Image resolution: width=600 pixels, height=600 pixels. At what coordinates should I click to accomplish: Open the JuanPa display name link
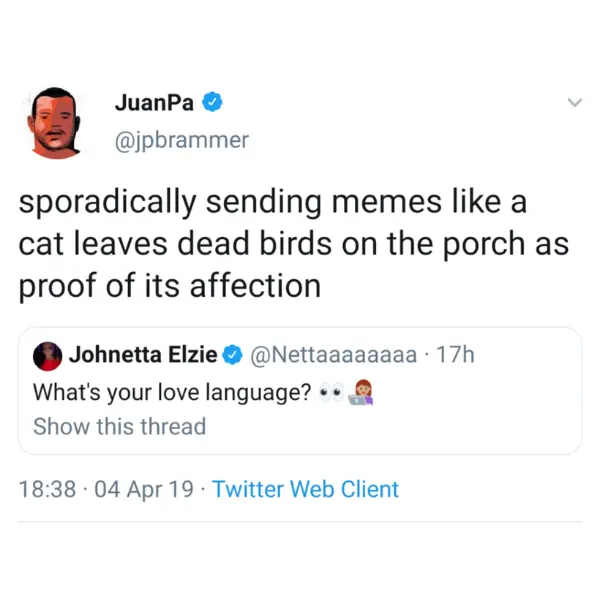point(154,102)
